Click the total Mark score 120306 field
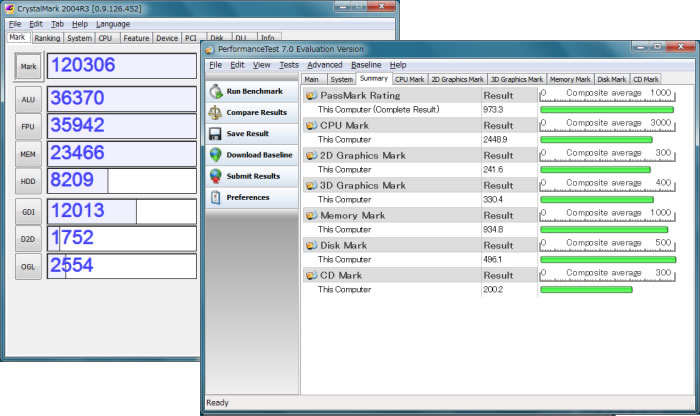 121,66
